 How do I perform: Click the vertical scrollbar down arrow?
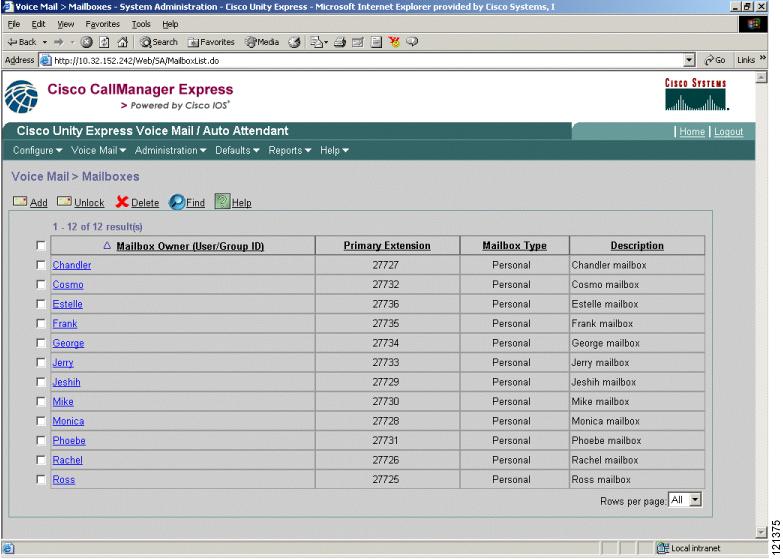pyautogui.click(x=761, y=532)
